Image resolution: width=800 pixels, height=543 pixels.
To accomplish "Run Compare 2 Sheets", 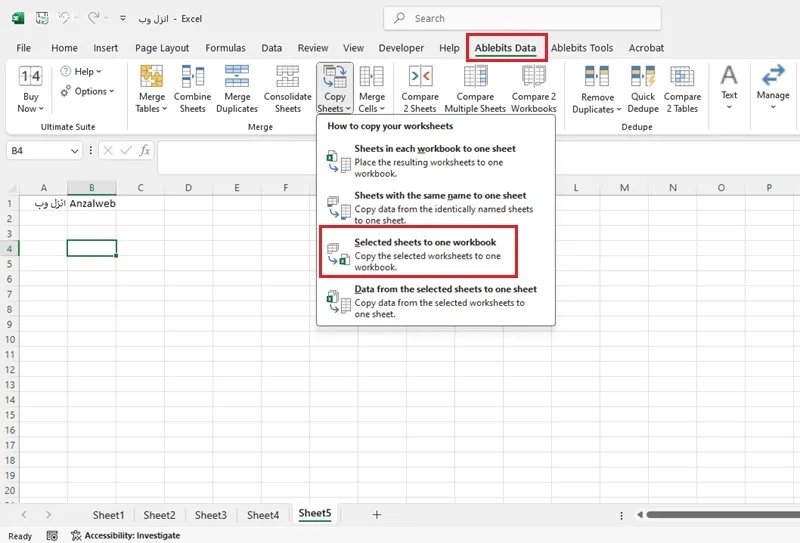I will 420,89.
